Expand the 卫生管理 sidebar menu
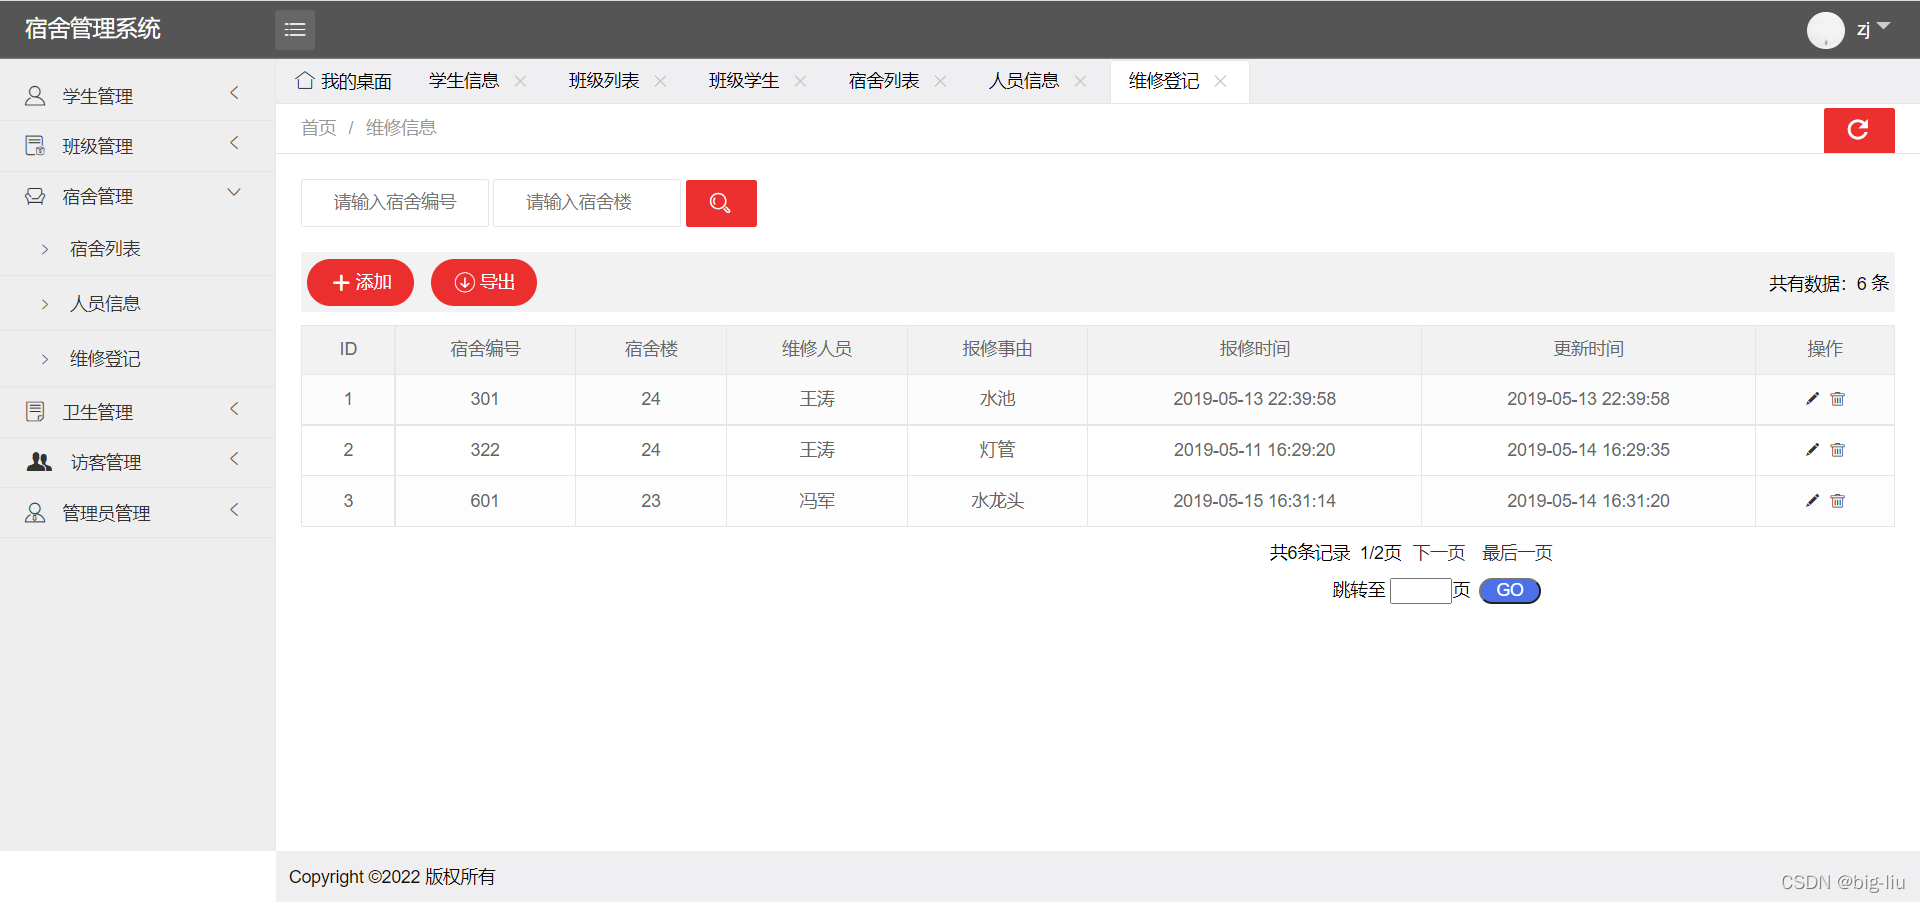 137,412
